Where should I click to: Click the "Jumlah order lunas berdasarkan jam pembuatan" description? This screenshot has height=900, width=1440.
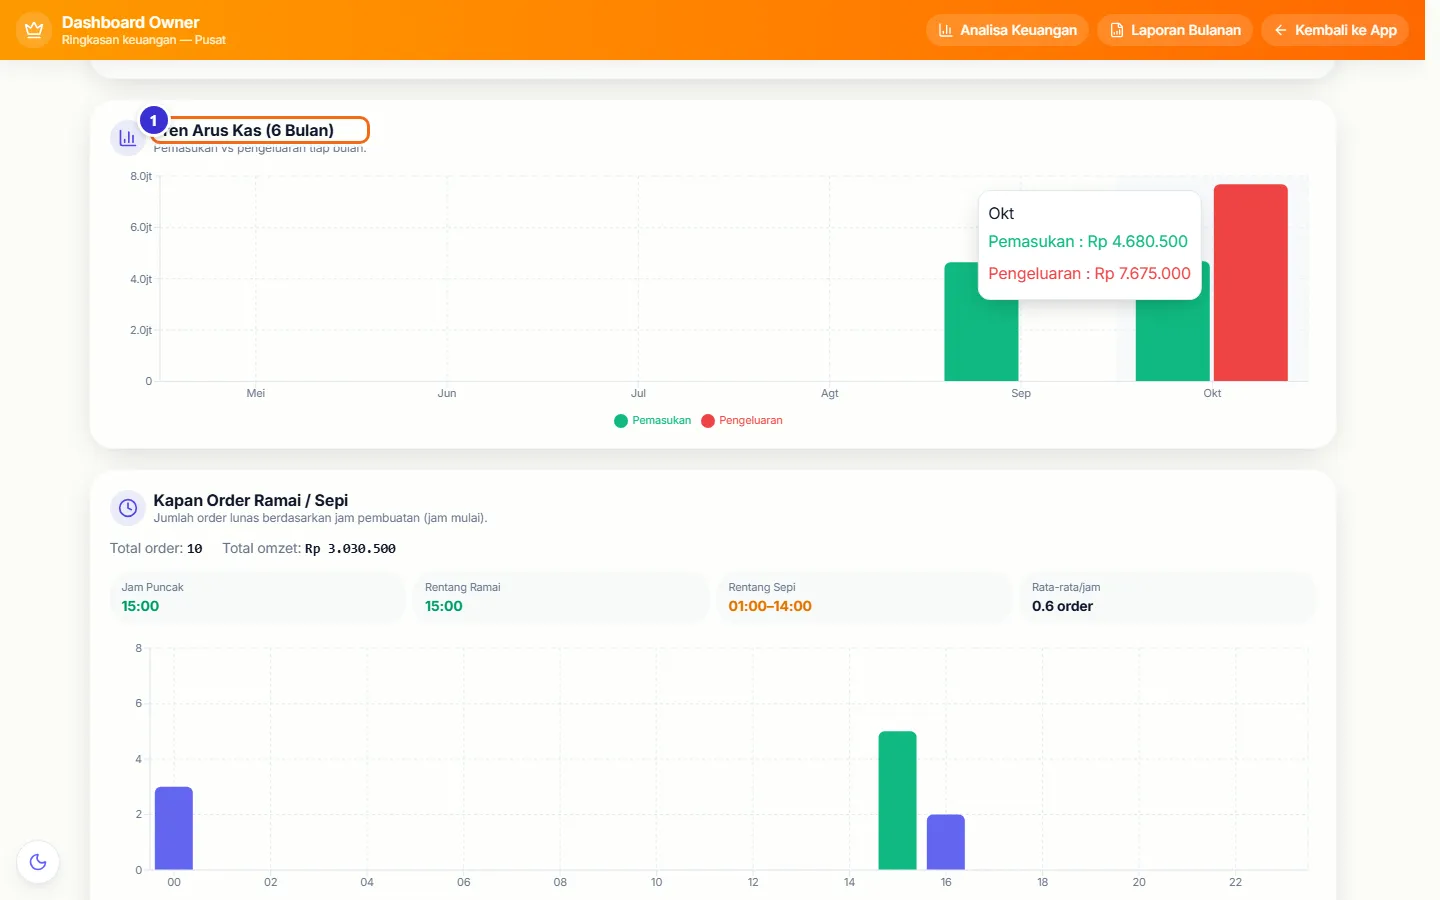[x=320, y=518]
